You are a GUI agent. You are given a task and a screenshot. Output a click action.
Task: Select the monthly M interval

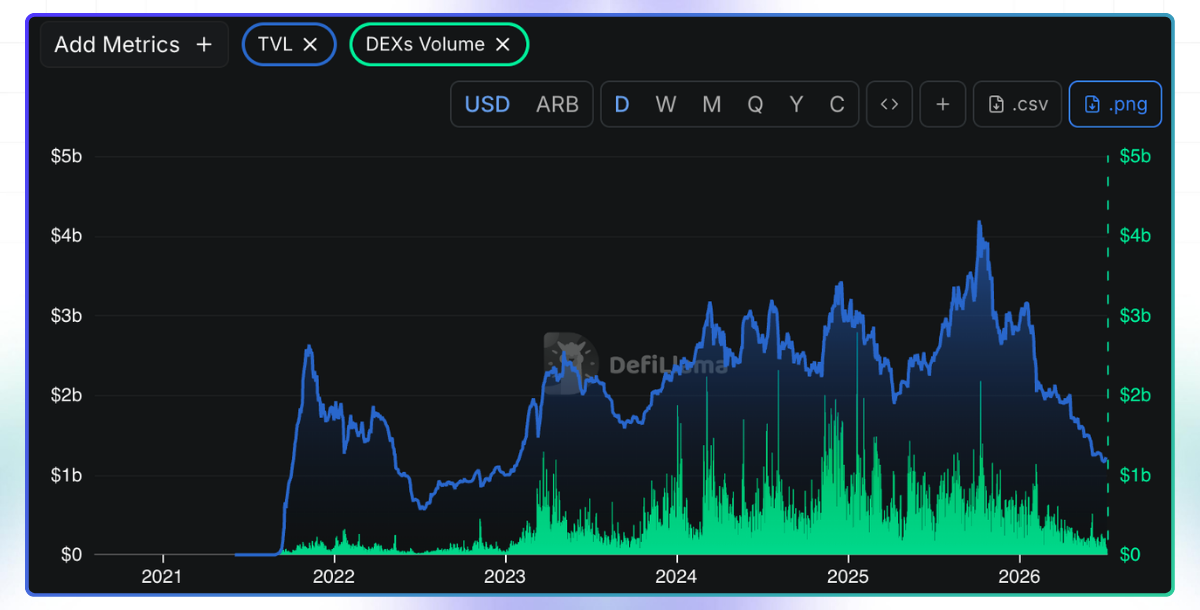point(712,104)
